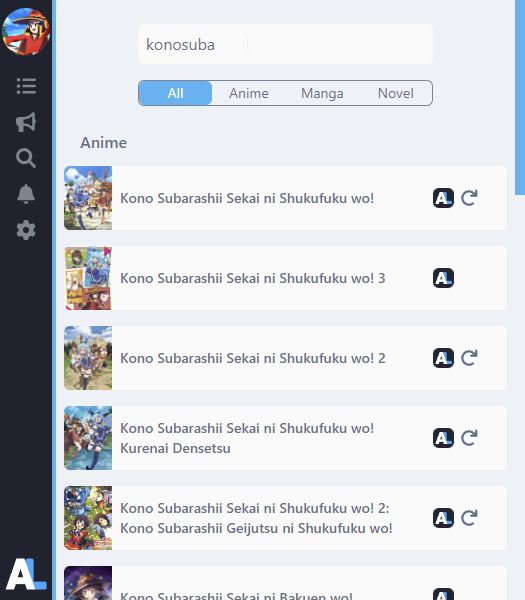Click the AniList logo at bottom of sidebar
The height and width of the screenshot is (600, 525).
(26, 574)
